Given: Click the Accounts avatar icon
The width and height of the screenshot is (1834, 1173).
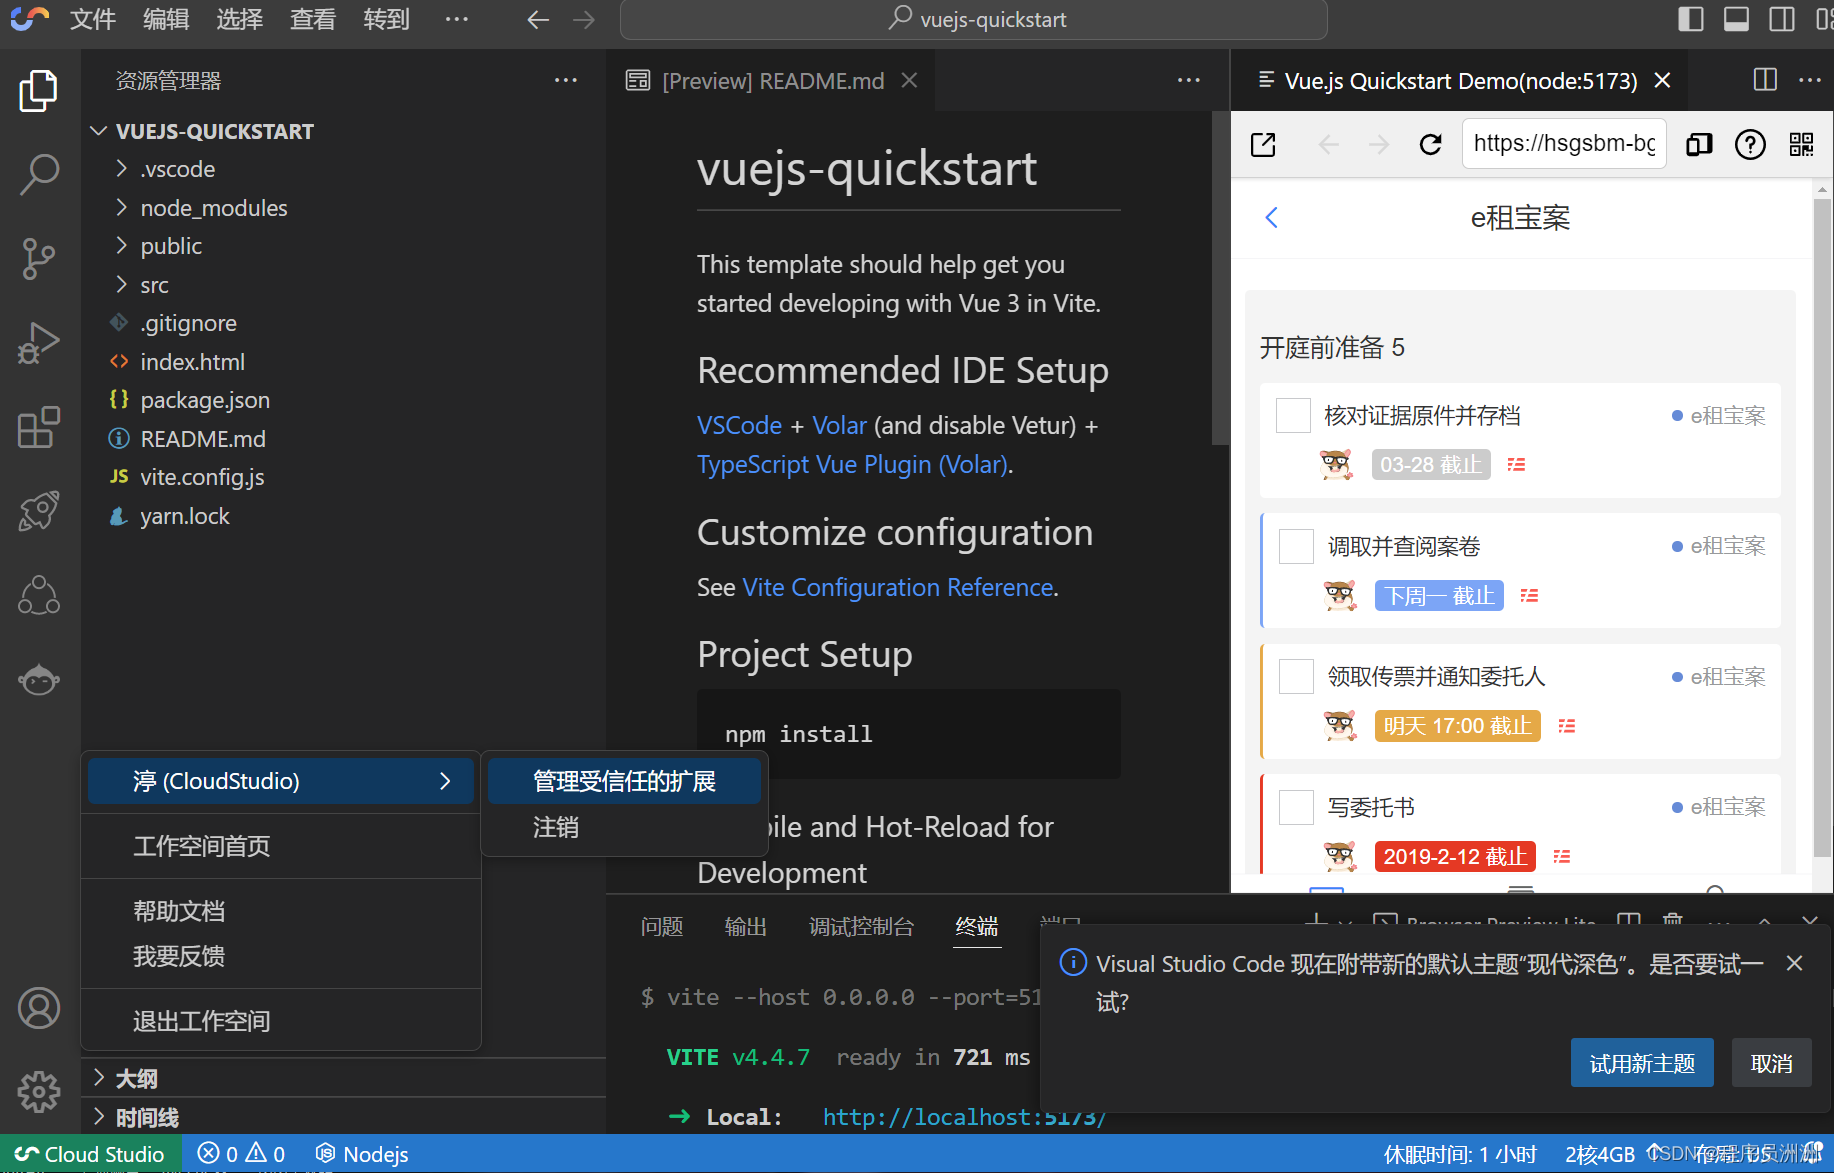Looking at the screenshot, I should coord(39,1008).
